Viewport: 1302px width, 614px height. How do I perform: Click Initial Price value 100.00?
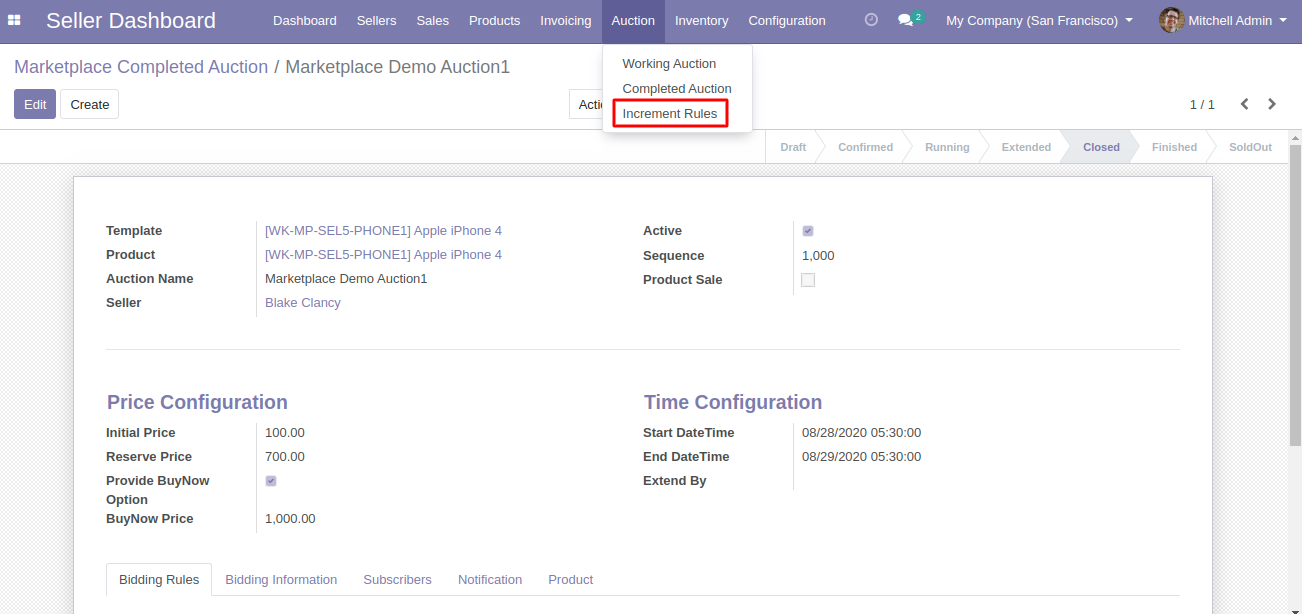[285, 433]
